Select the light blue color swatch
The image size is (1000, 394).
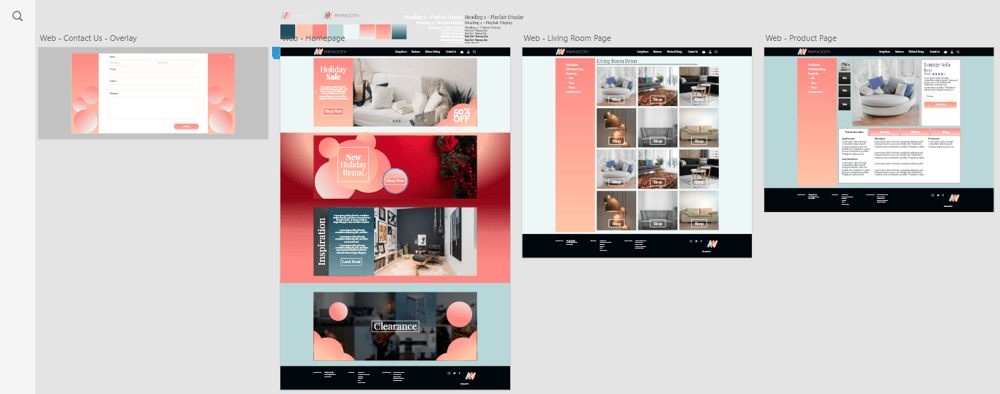tap(335, 32)
